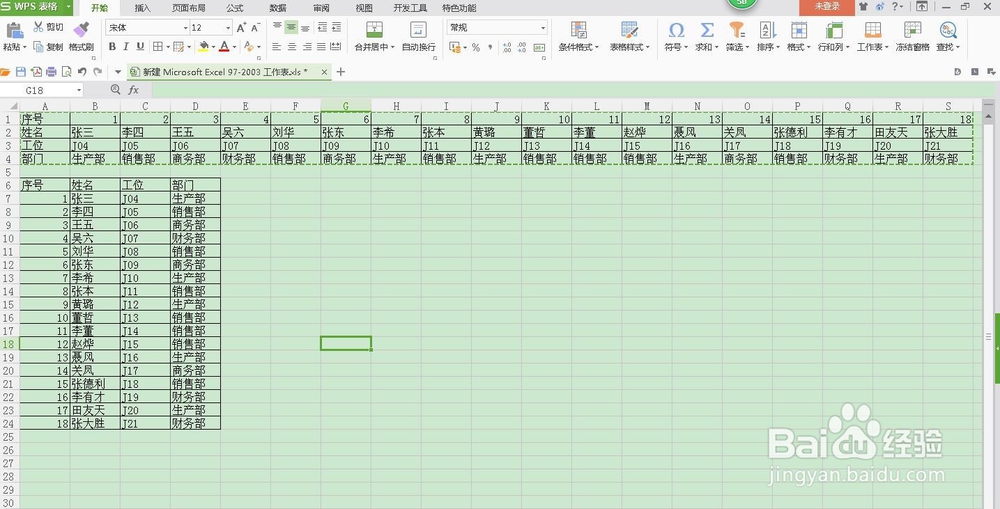Click the Copy (复制) button
This screenshot has height=509, width=1000.
(48, 47)
